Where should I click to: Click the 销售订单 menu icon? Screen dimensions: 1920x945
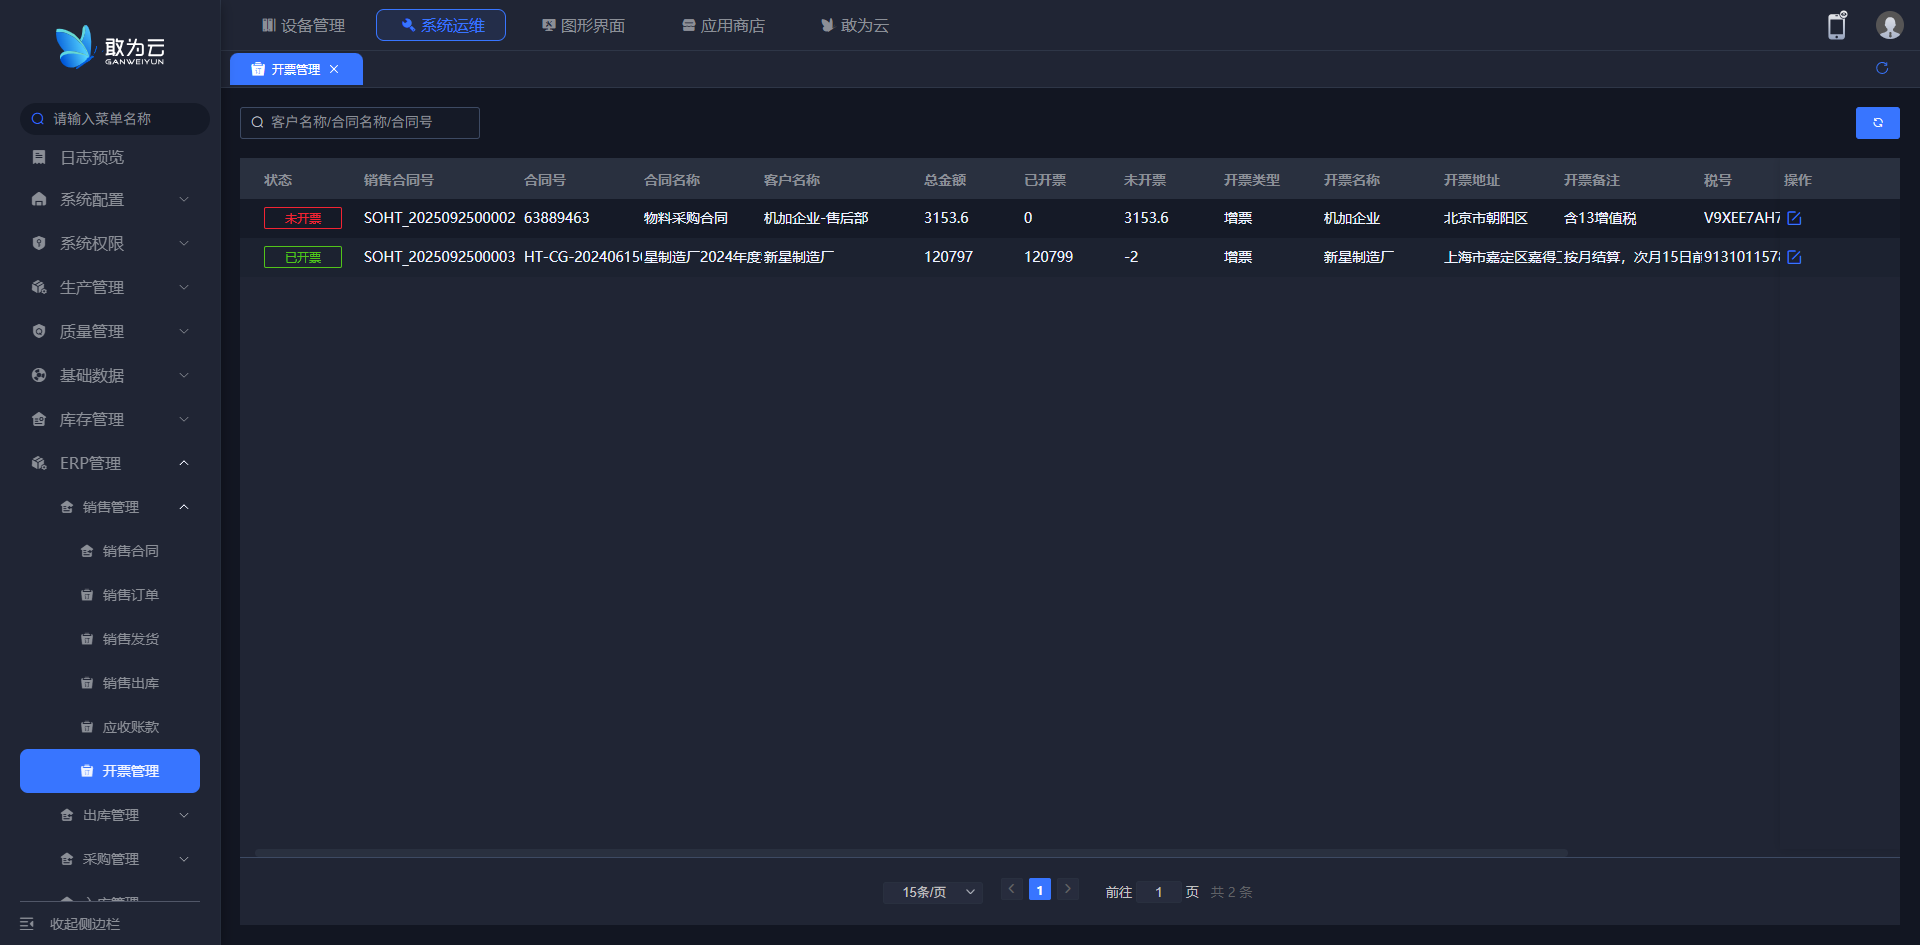[87, 595]
